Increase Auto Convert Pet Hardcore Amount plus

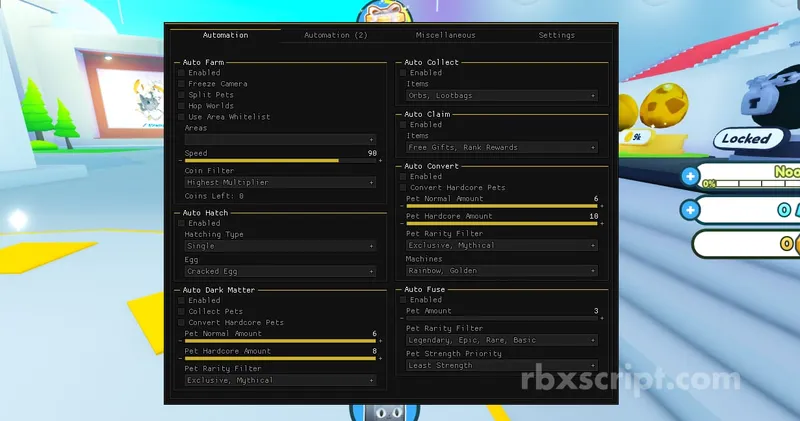602,224
